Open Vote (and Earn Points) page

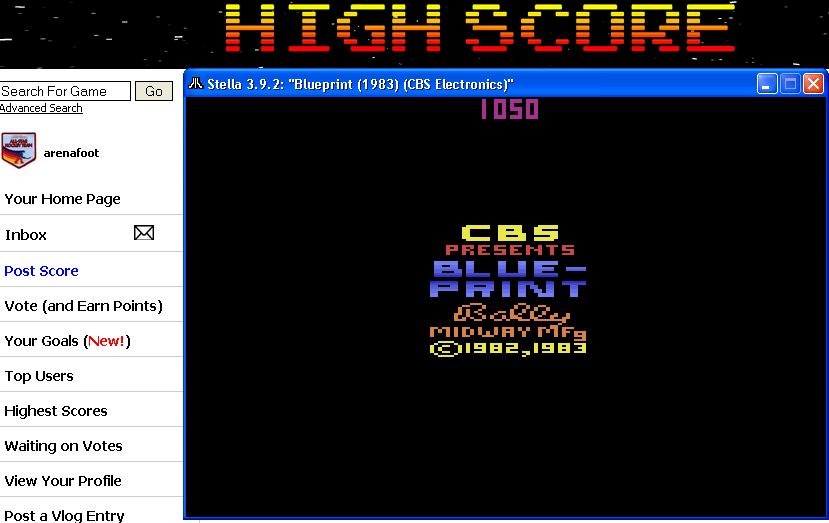coord(84,306)
